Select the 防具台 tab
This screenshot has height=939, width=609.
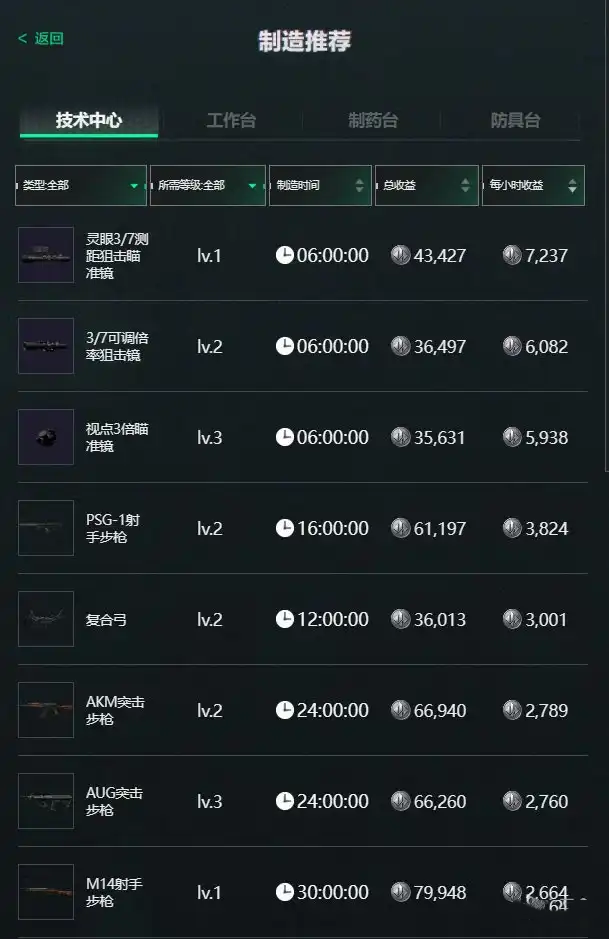(x=515, y=120)
